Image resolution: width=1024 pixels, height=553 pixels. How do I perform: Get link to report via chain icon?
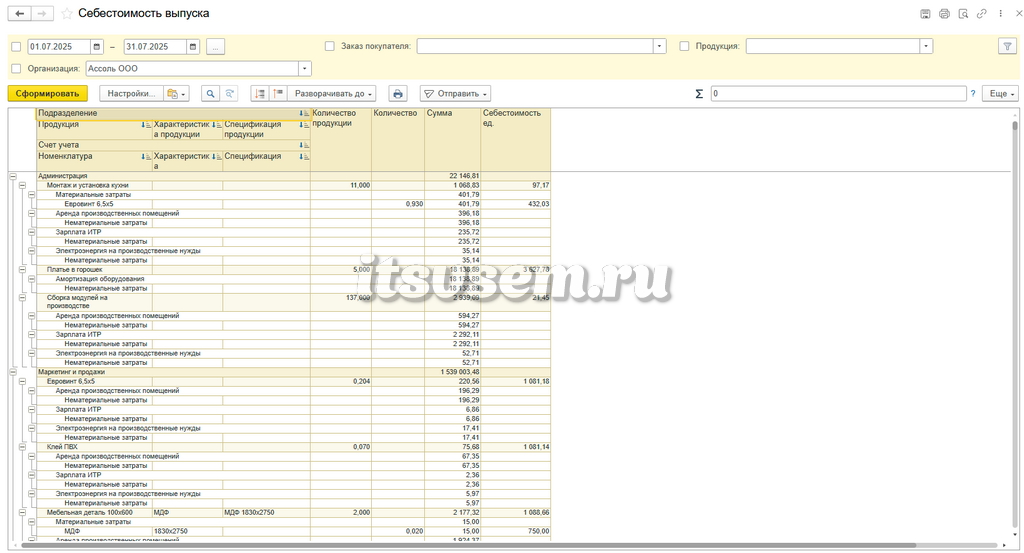click(982, 14)
